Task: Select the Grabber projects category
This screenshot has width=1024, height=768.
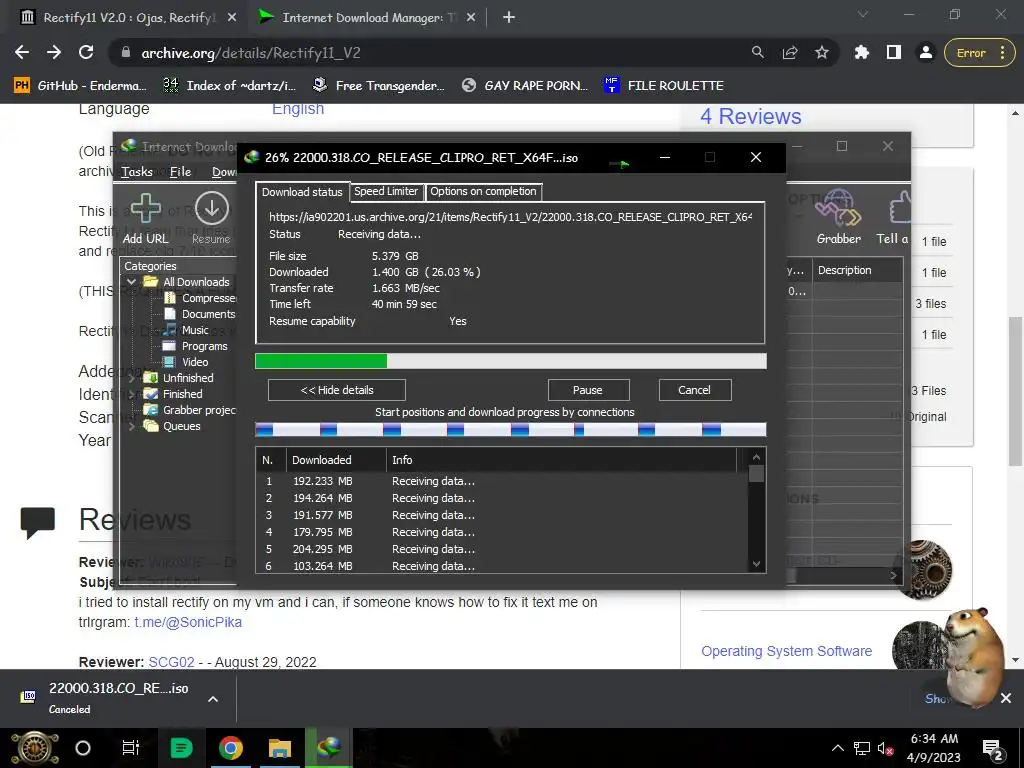Action: coord(191,410)
